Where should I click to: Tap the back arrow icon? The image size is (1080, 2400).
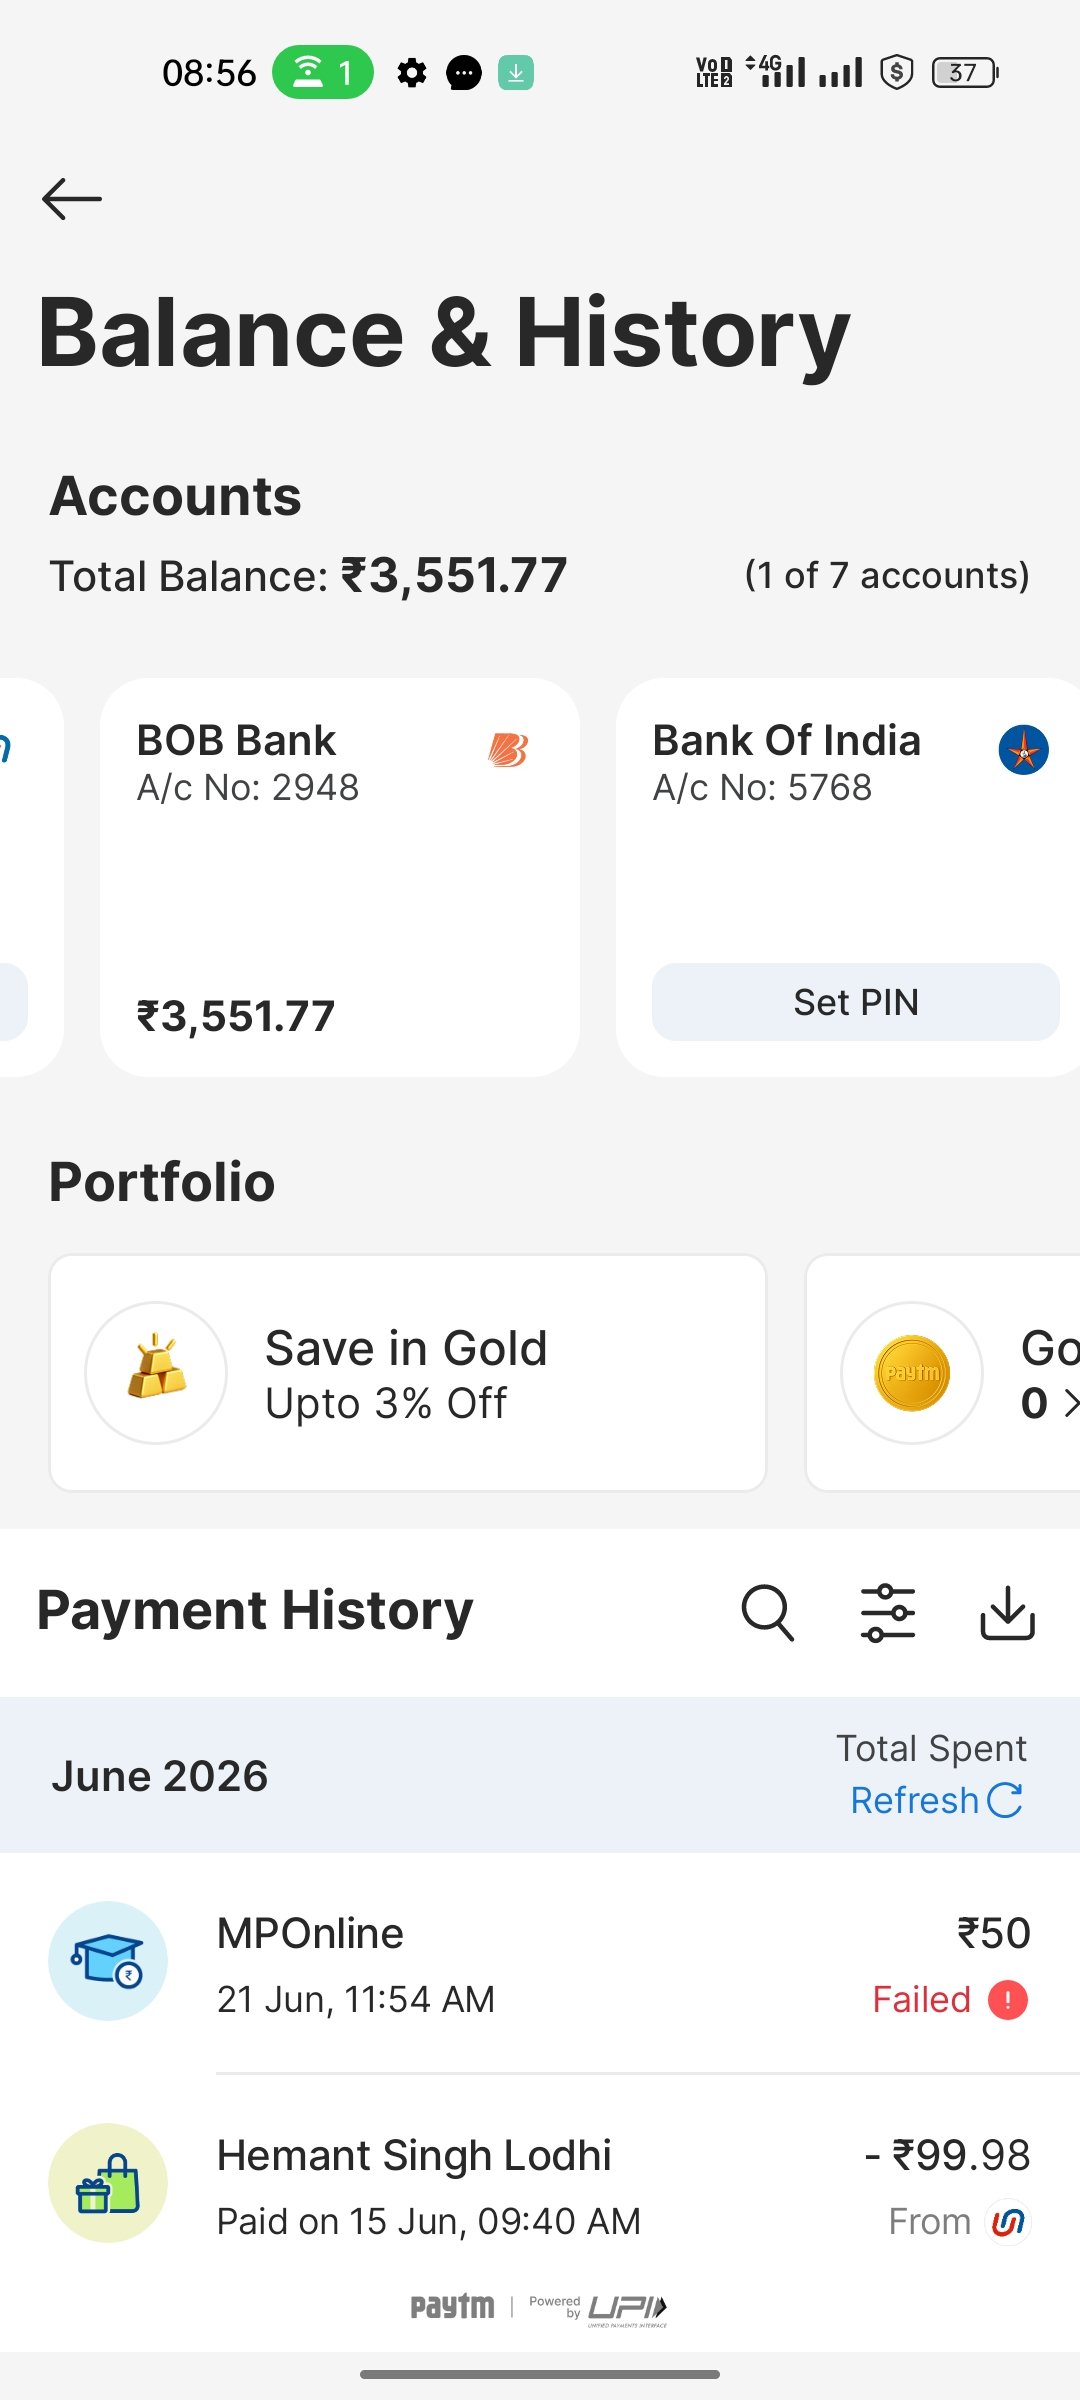click(72, 199)
